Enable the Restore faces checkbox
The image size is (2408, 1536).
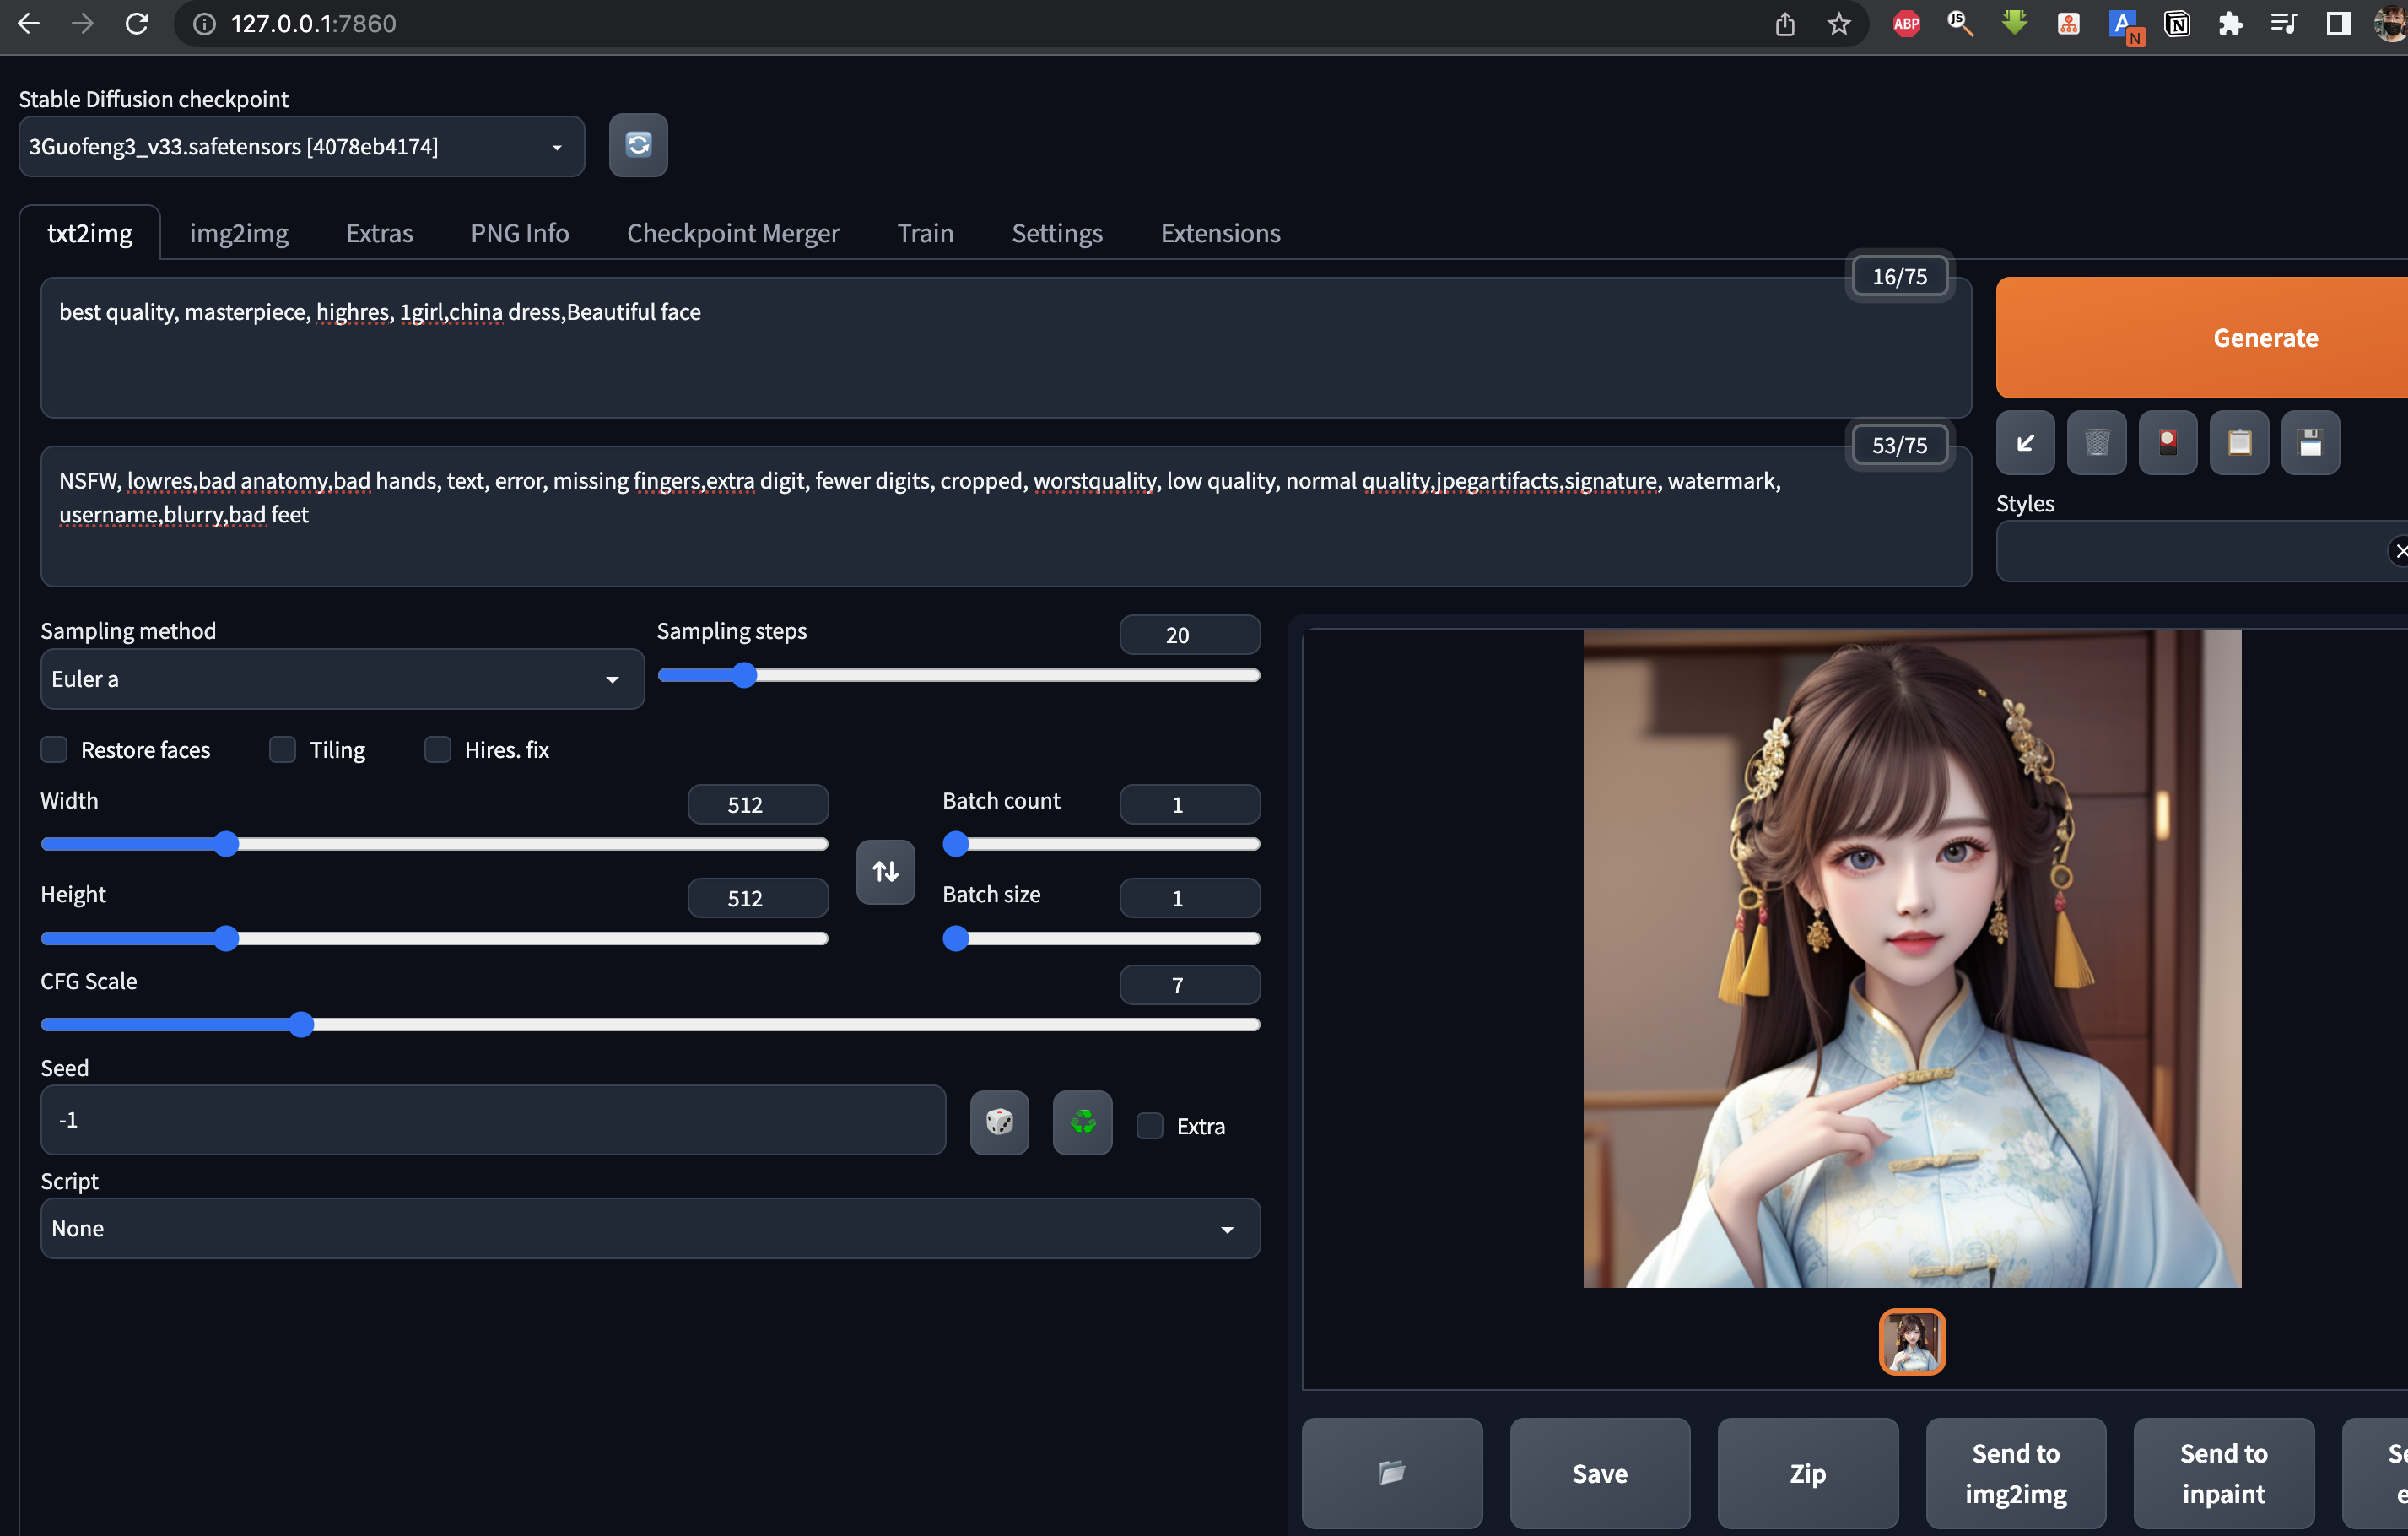[x=54, y=750]
